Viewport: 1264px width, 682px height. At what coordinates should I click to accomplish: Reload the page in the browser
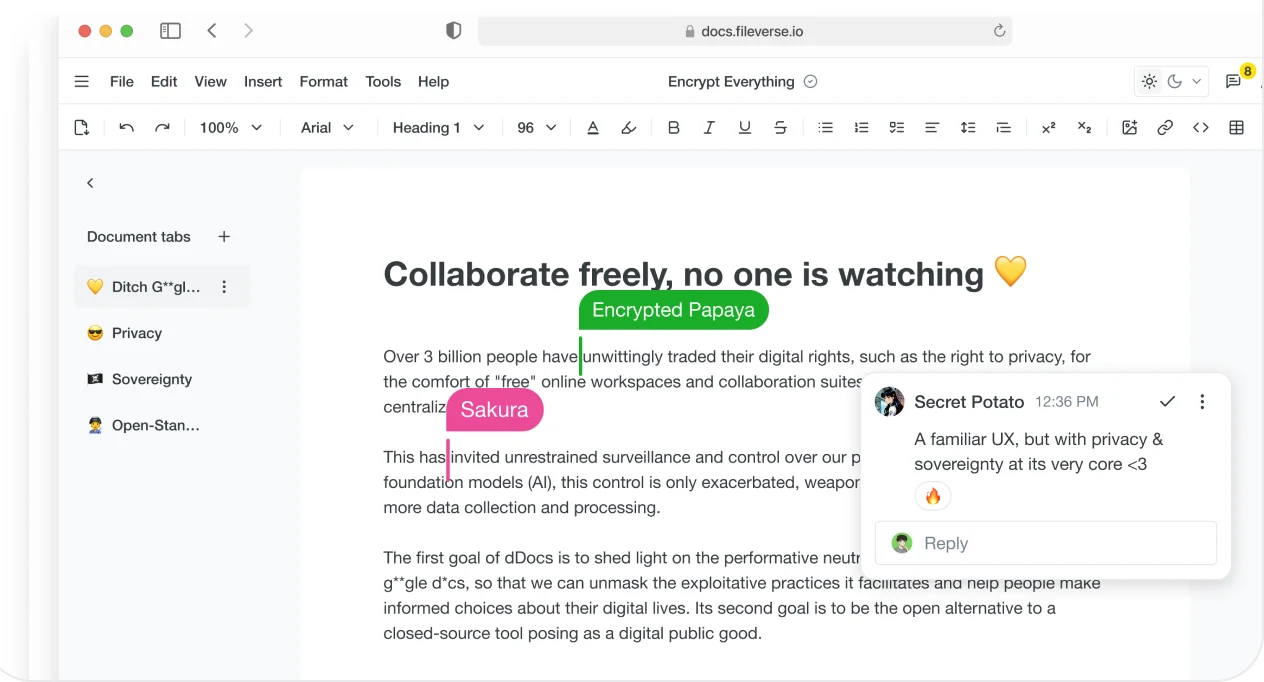[999, 31]
